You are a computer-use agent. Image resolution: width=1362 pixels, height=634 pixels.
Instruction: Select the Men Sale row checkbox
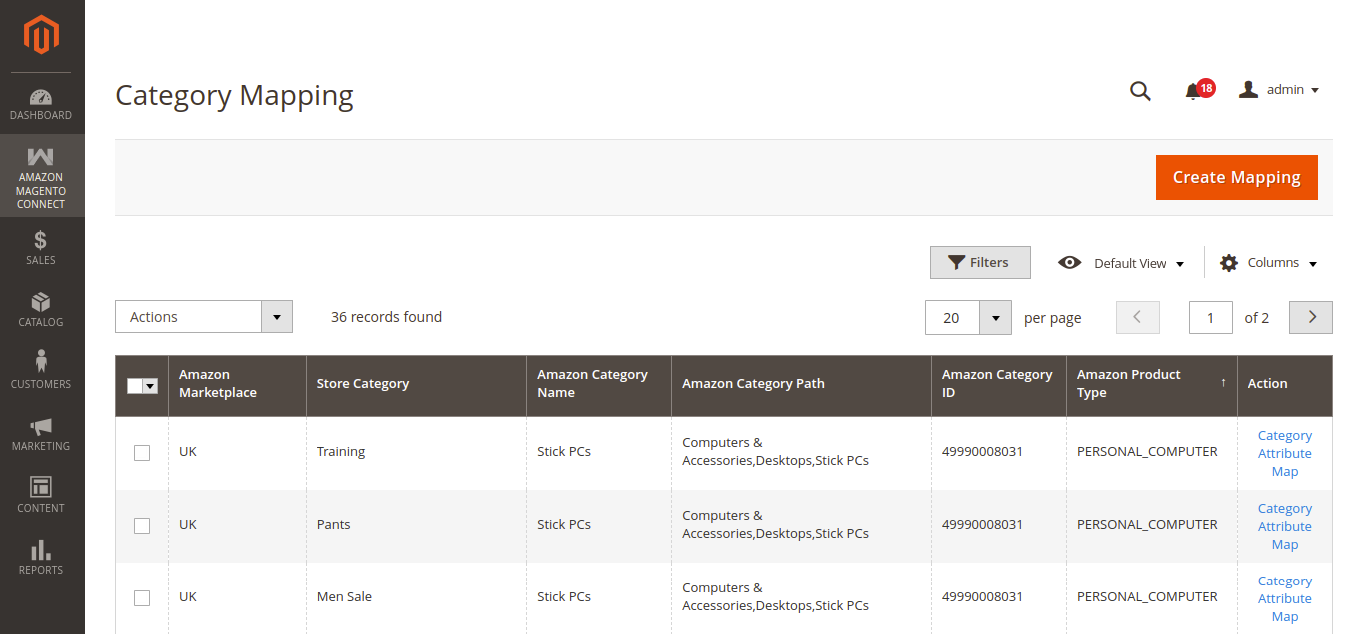[x=142, y=598]
